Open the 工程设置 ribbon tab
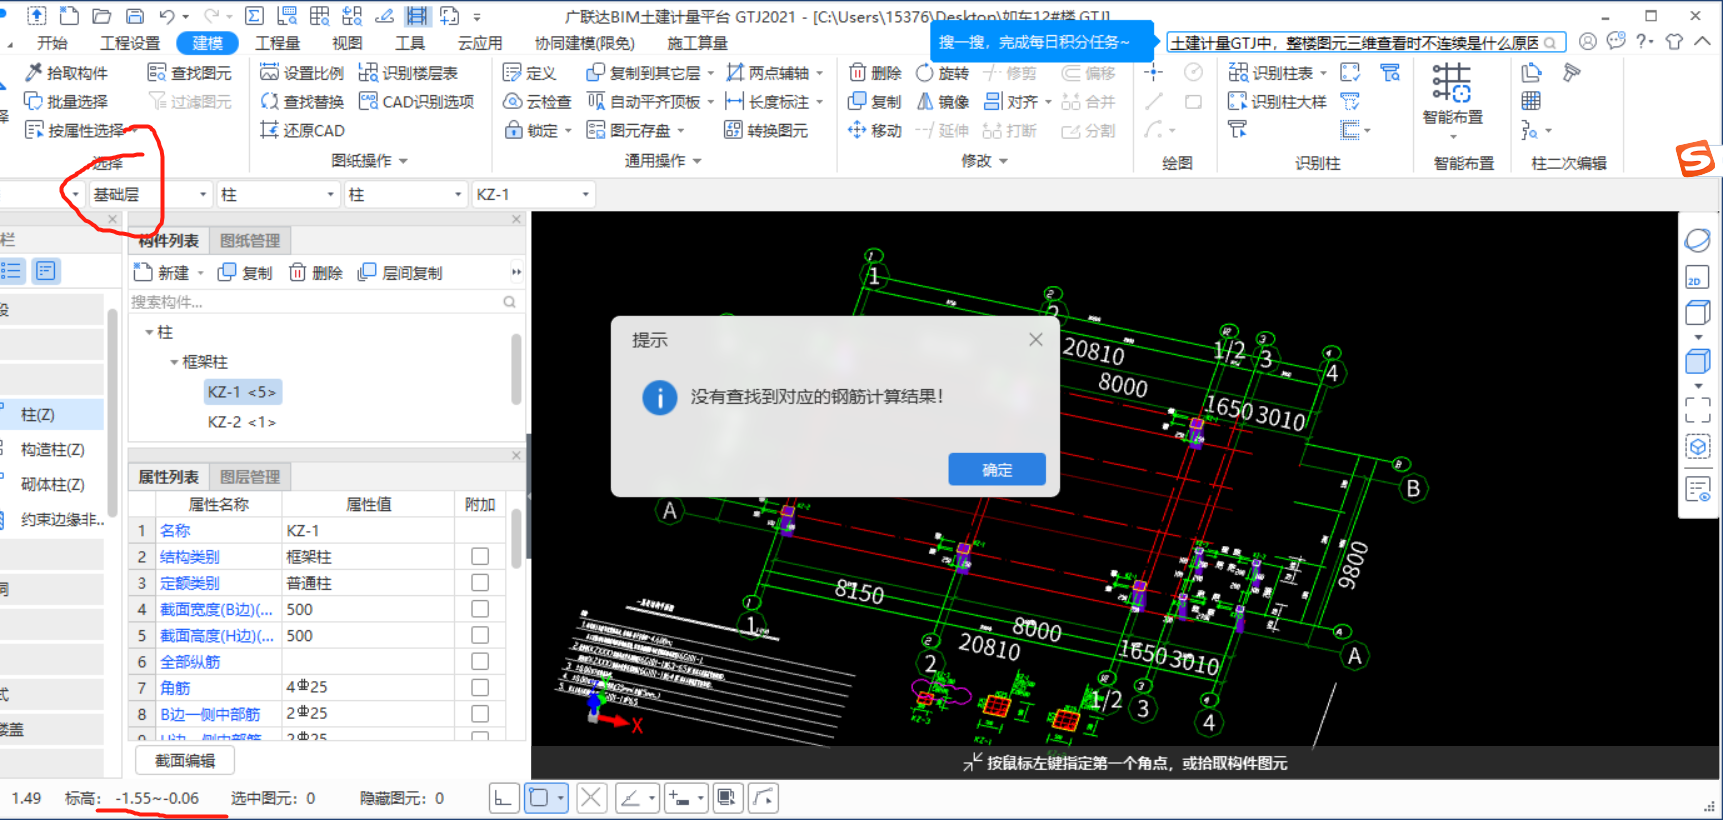1723x820 pixels. 130,43
